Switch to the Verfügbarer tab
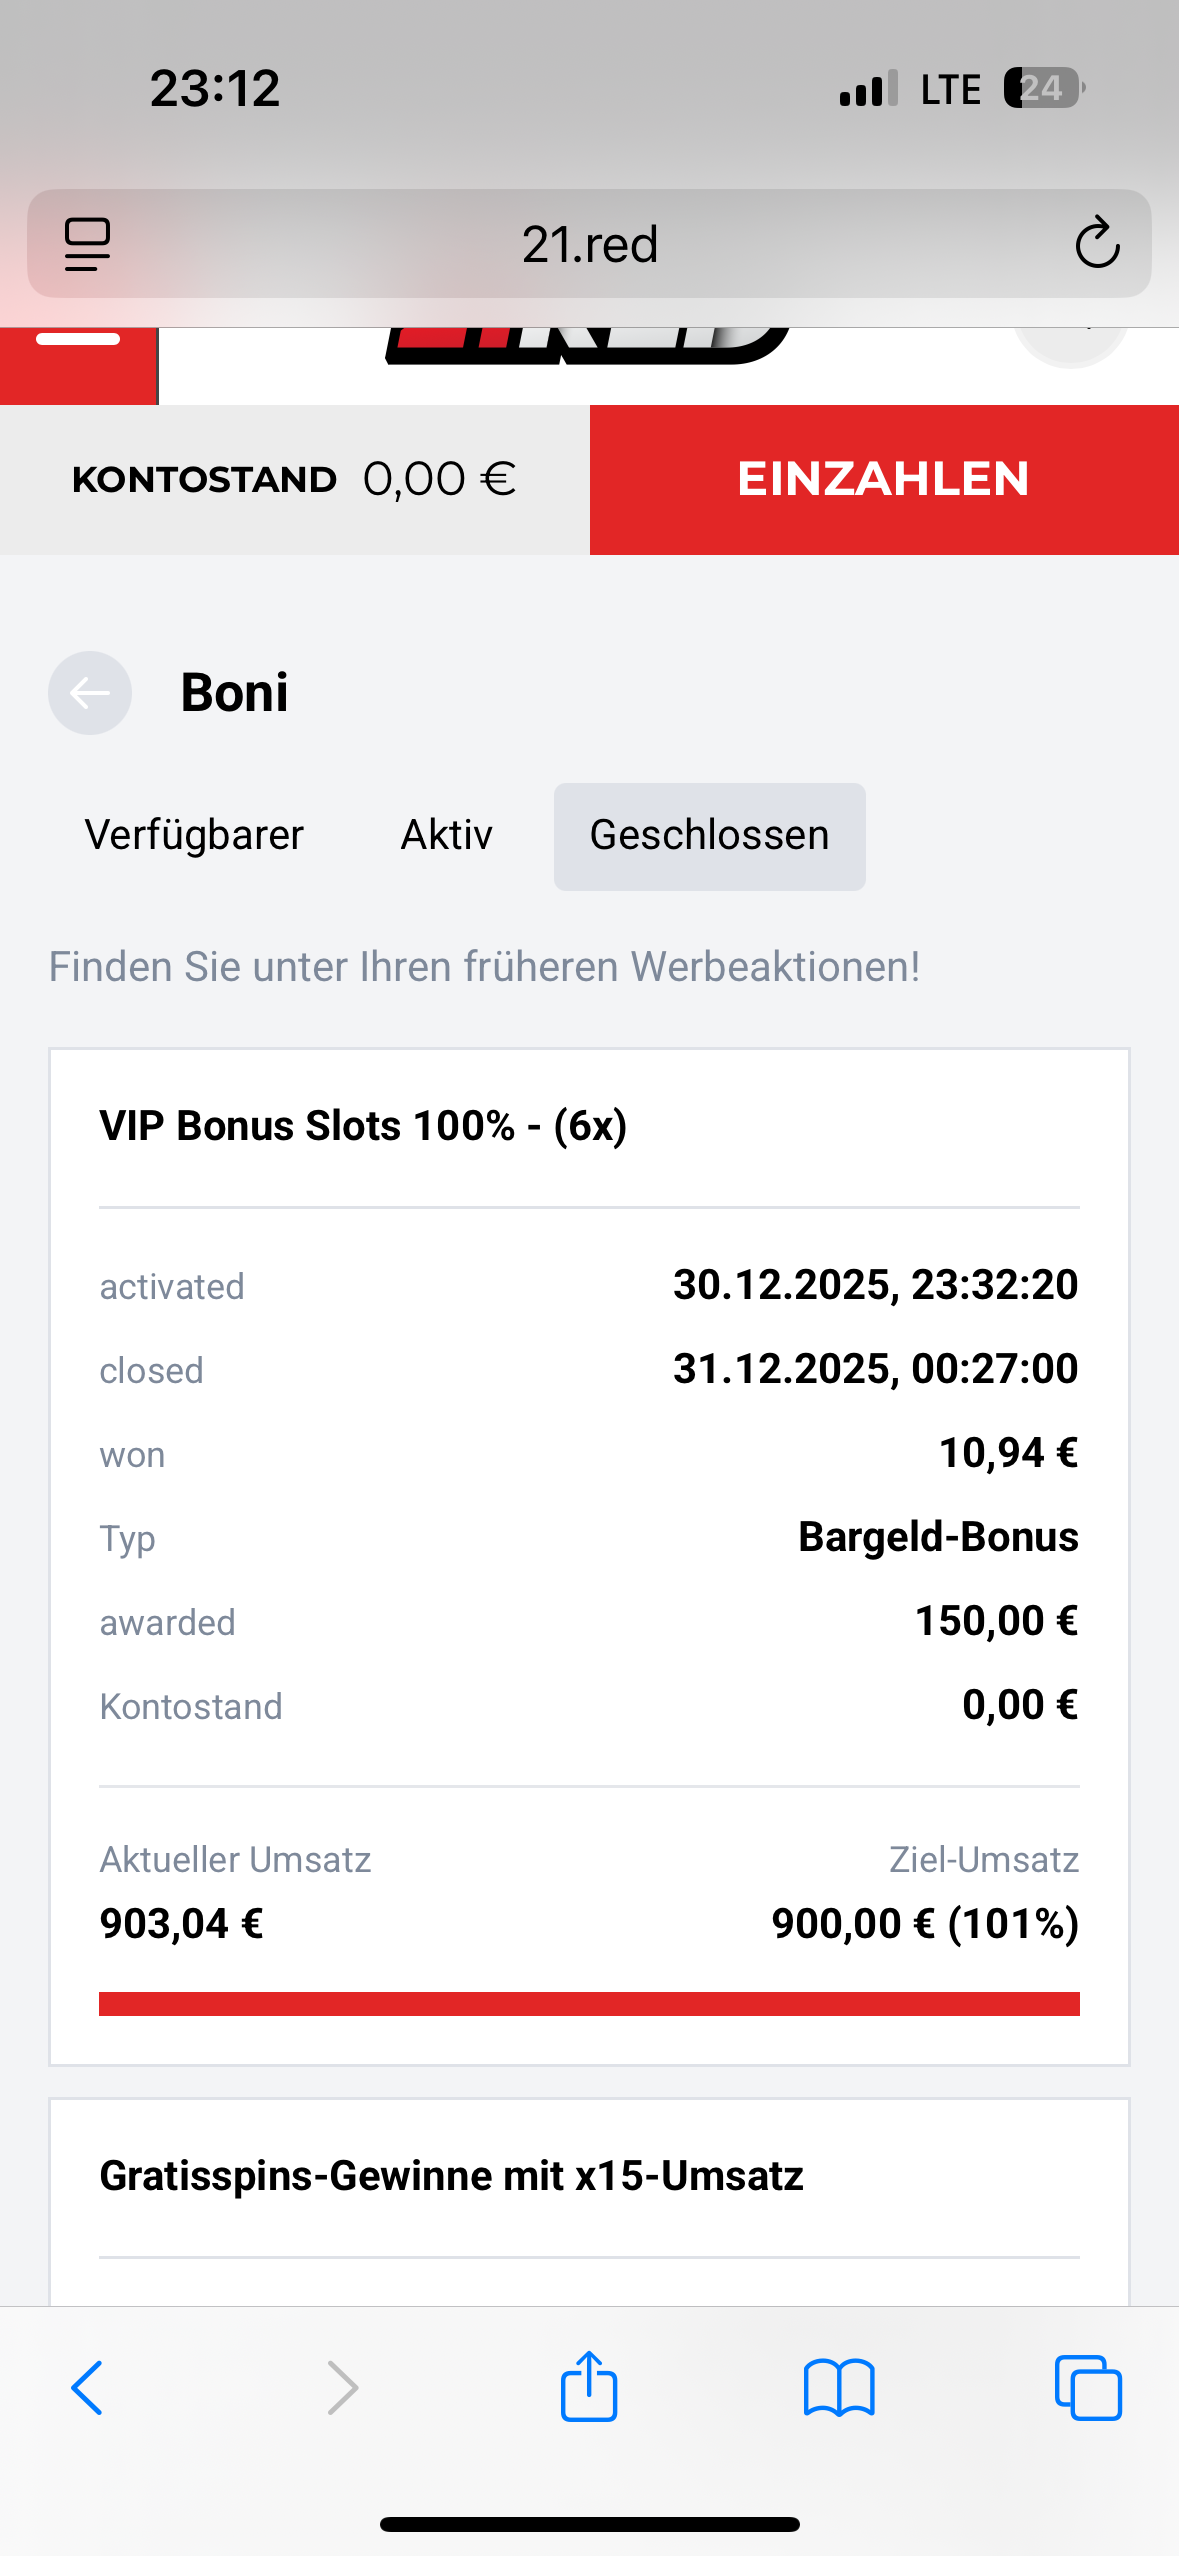Screen dimensions: 1179x2556 tap(194, 836)
